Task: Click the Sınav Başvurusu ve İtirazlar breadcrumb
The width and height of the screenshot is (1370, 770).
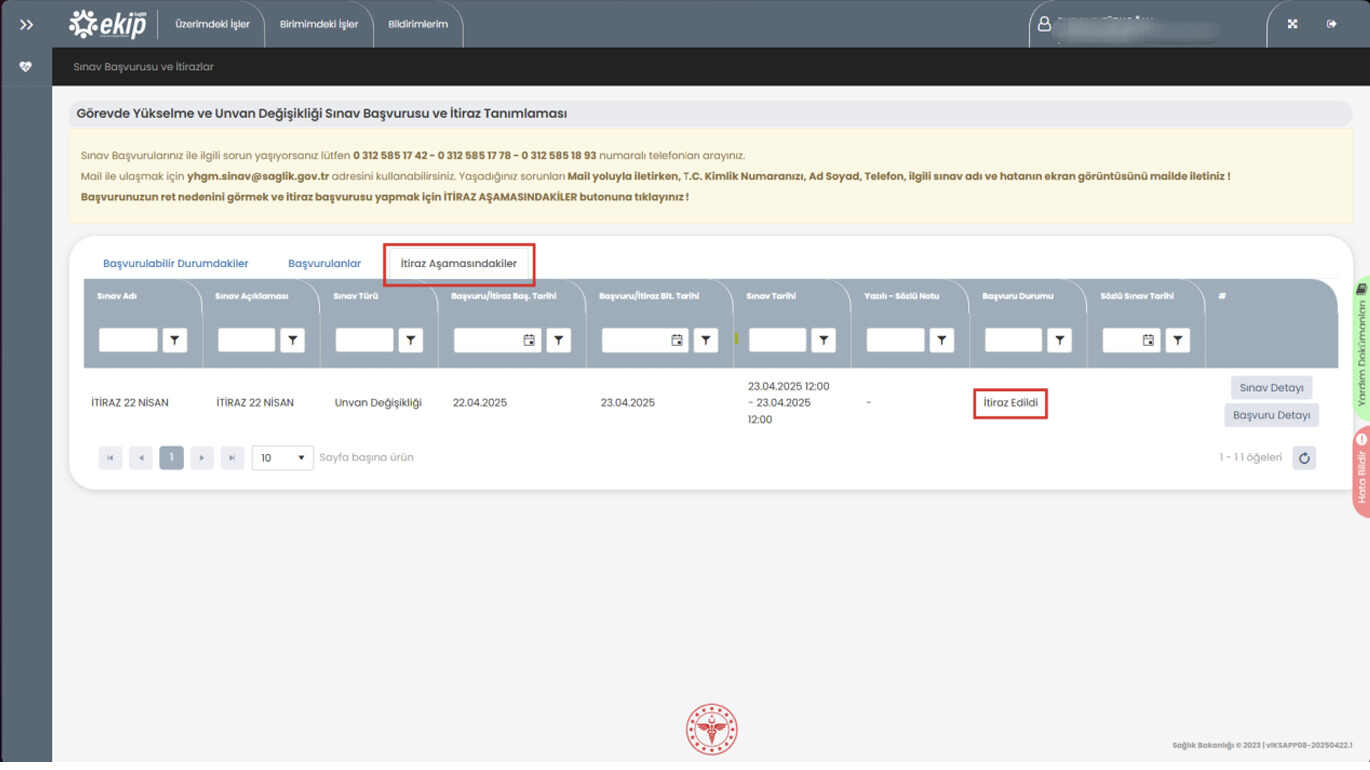Action: pos(143,67)
